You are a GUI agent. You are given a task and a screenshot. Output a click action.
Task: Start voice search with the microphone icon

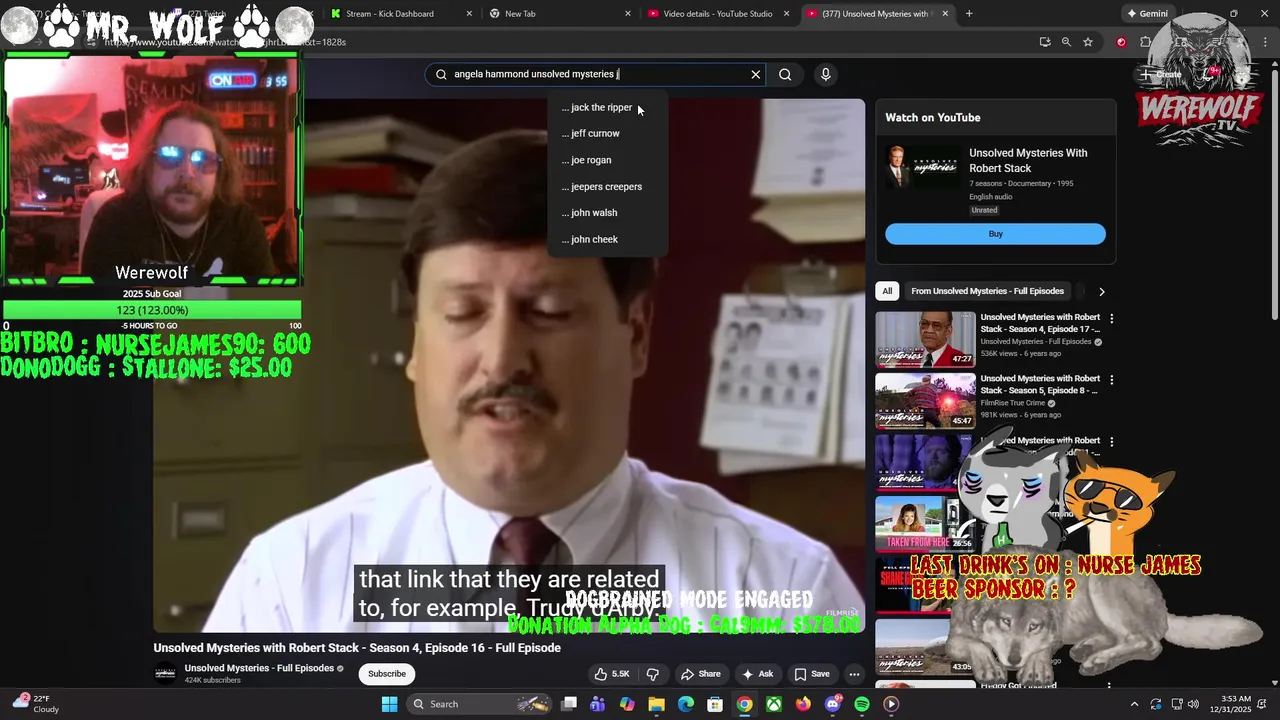point(825,74)
